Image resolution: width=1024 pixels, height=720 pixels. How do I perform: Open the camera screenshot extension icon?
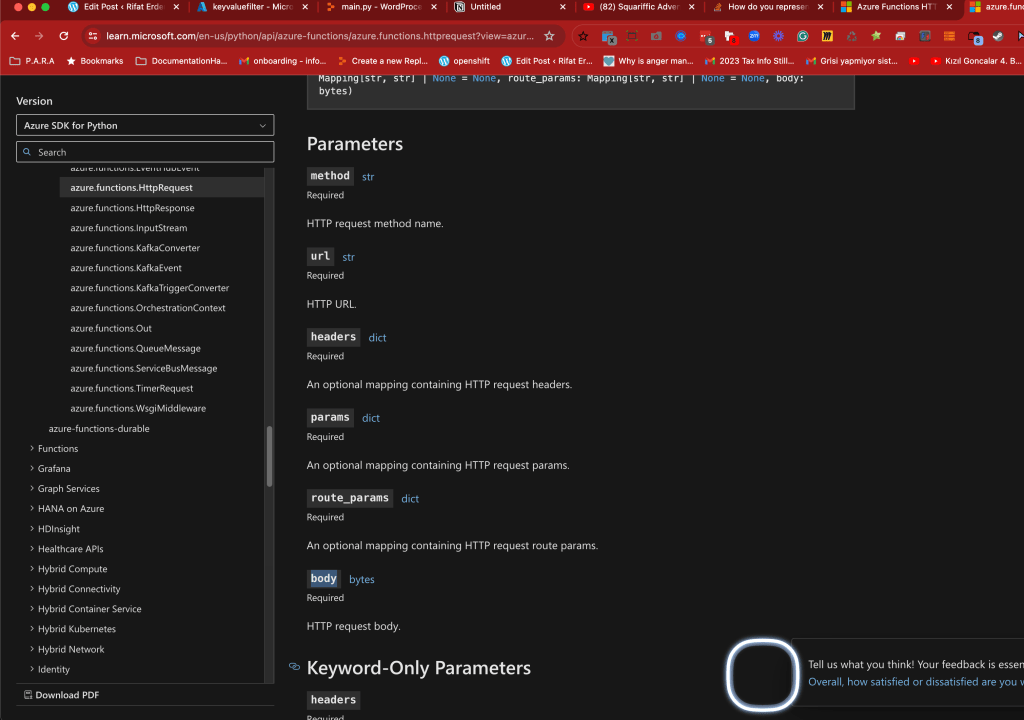tap(656, 36)
